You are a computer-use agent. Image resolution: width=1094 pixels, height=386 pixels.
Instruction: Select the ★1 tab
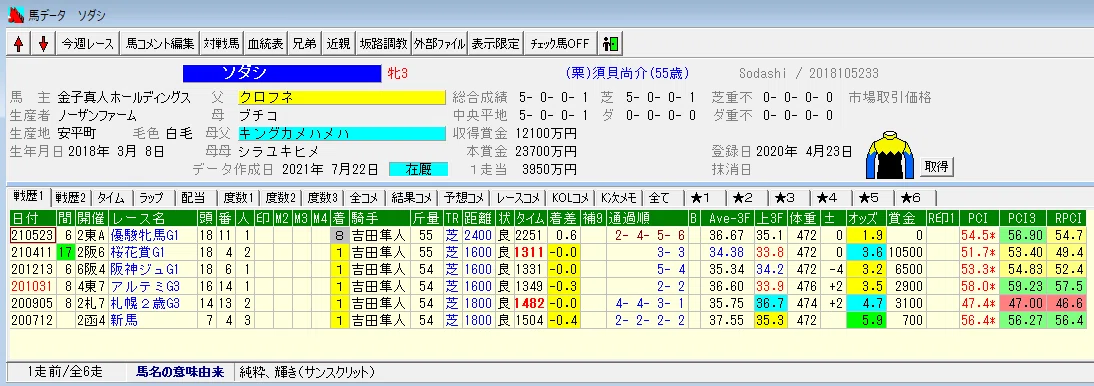pyautogui.click(x=703, y=198)
